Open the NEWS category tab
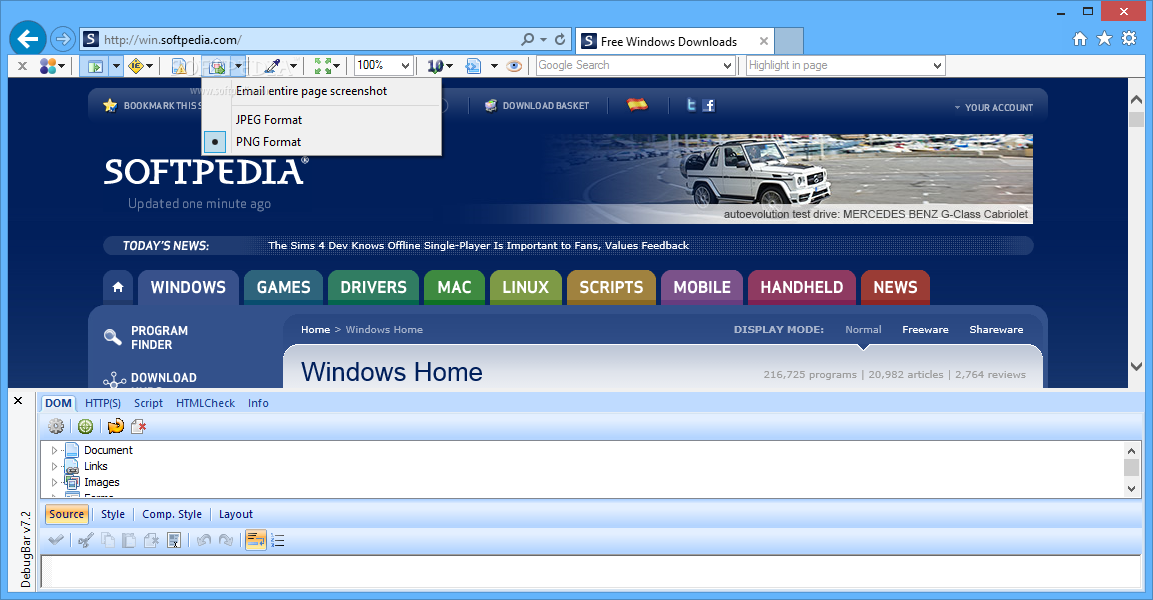The image size is (1153, 600). coord(896,288)
